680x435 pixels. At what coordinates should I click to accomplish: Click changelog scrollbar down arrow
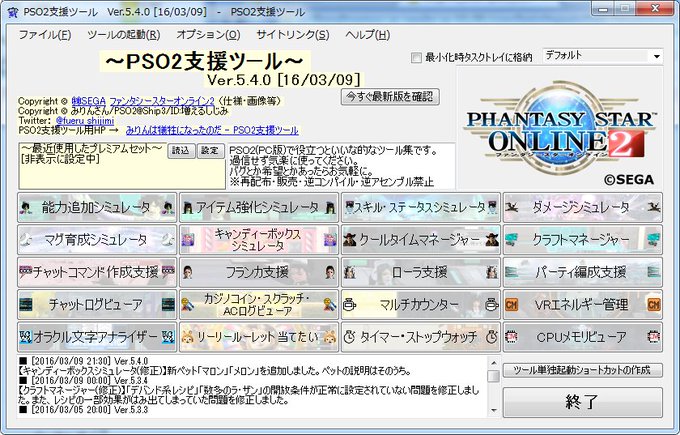click(493, 410)
